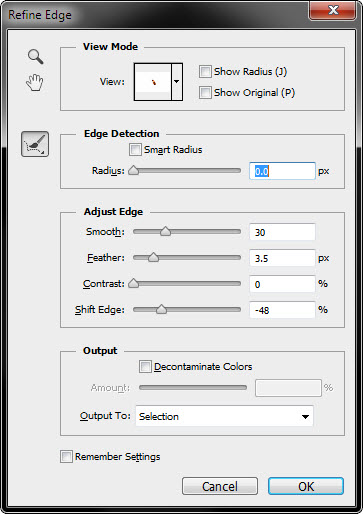The height and width of the screenshot is (514, 363).
Task: Click the Feather slider handle
Action: tap(153, 257)
